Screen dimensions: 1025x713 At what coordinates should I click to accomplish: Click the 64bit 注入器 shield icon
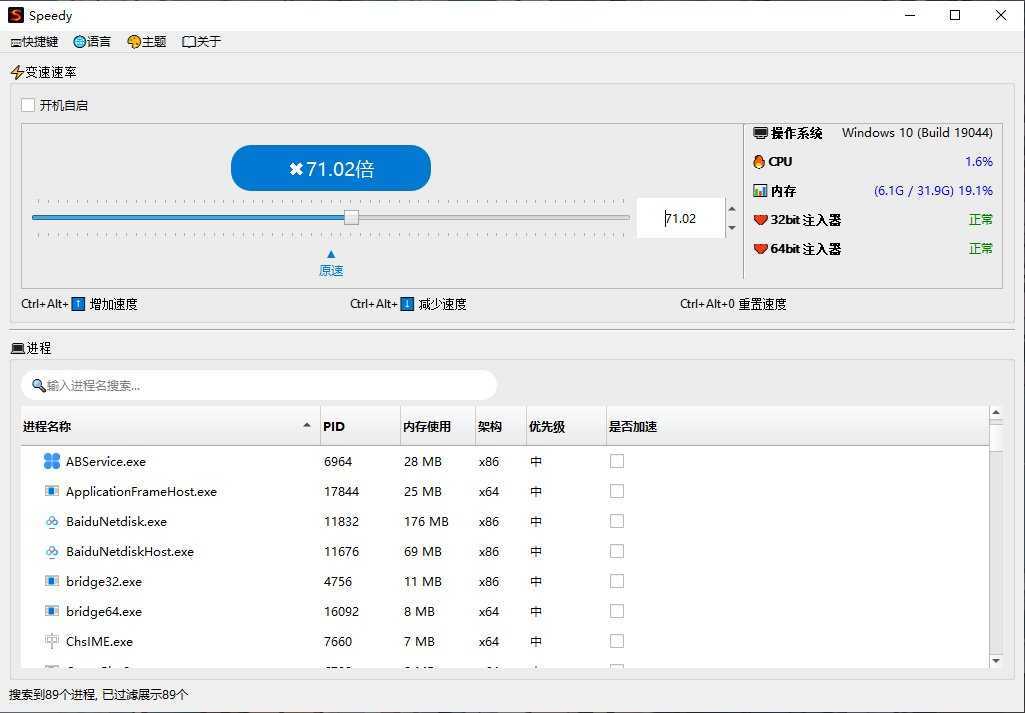(x=760, y=249)
